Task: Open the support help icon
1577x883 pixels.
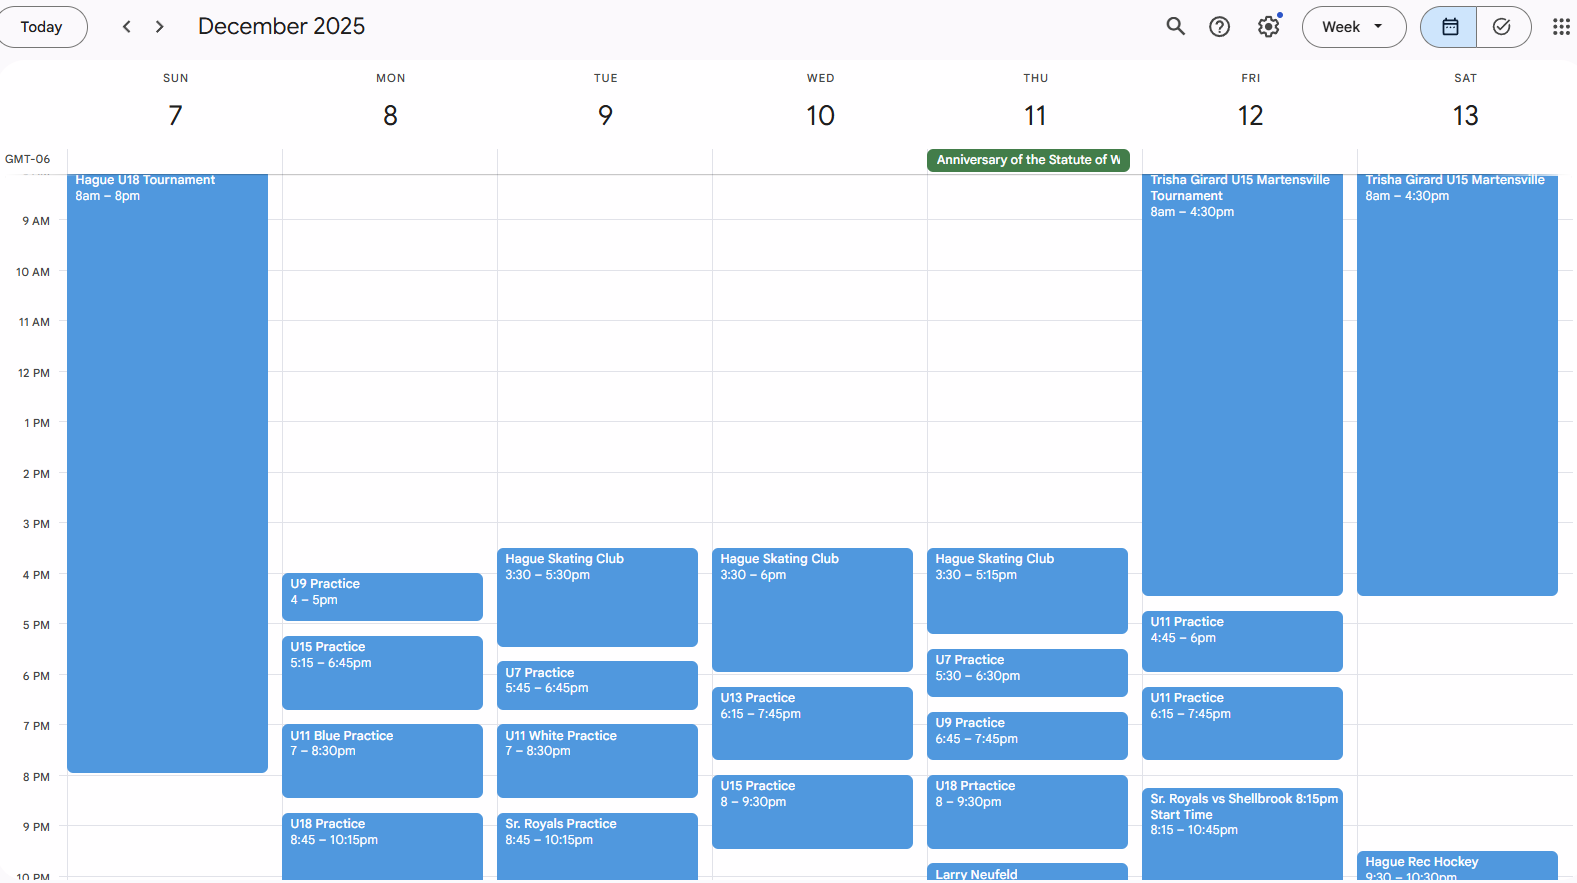Action: click(1219, 27)
